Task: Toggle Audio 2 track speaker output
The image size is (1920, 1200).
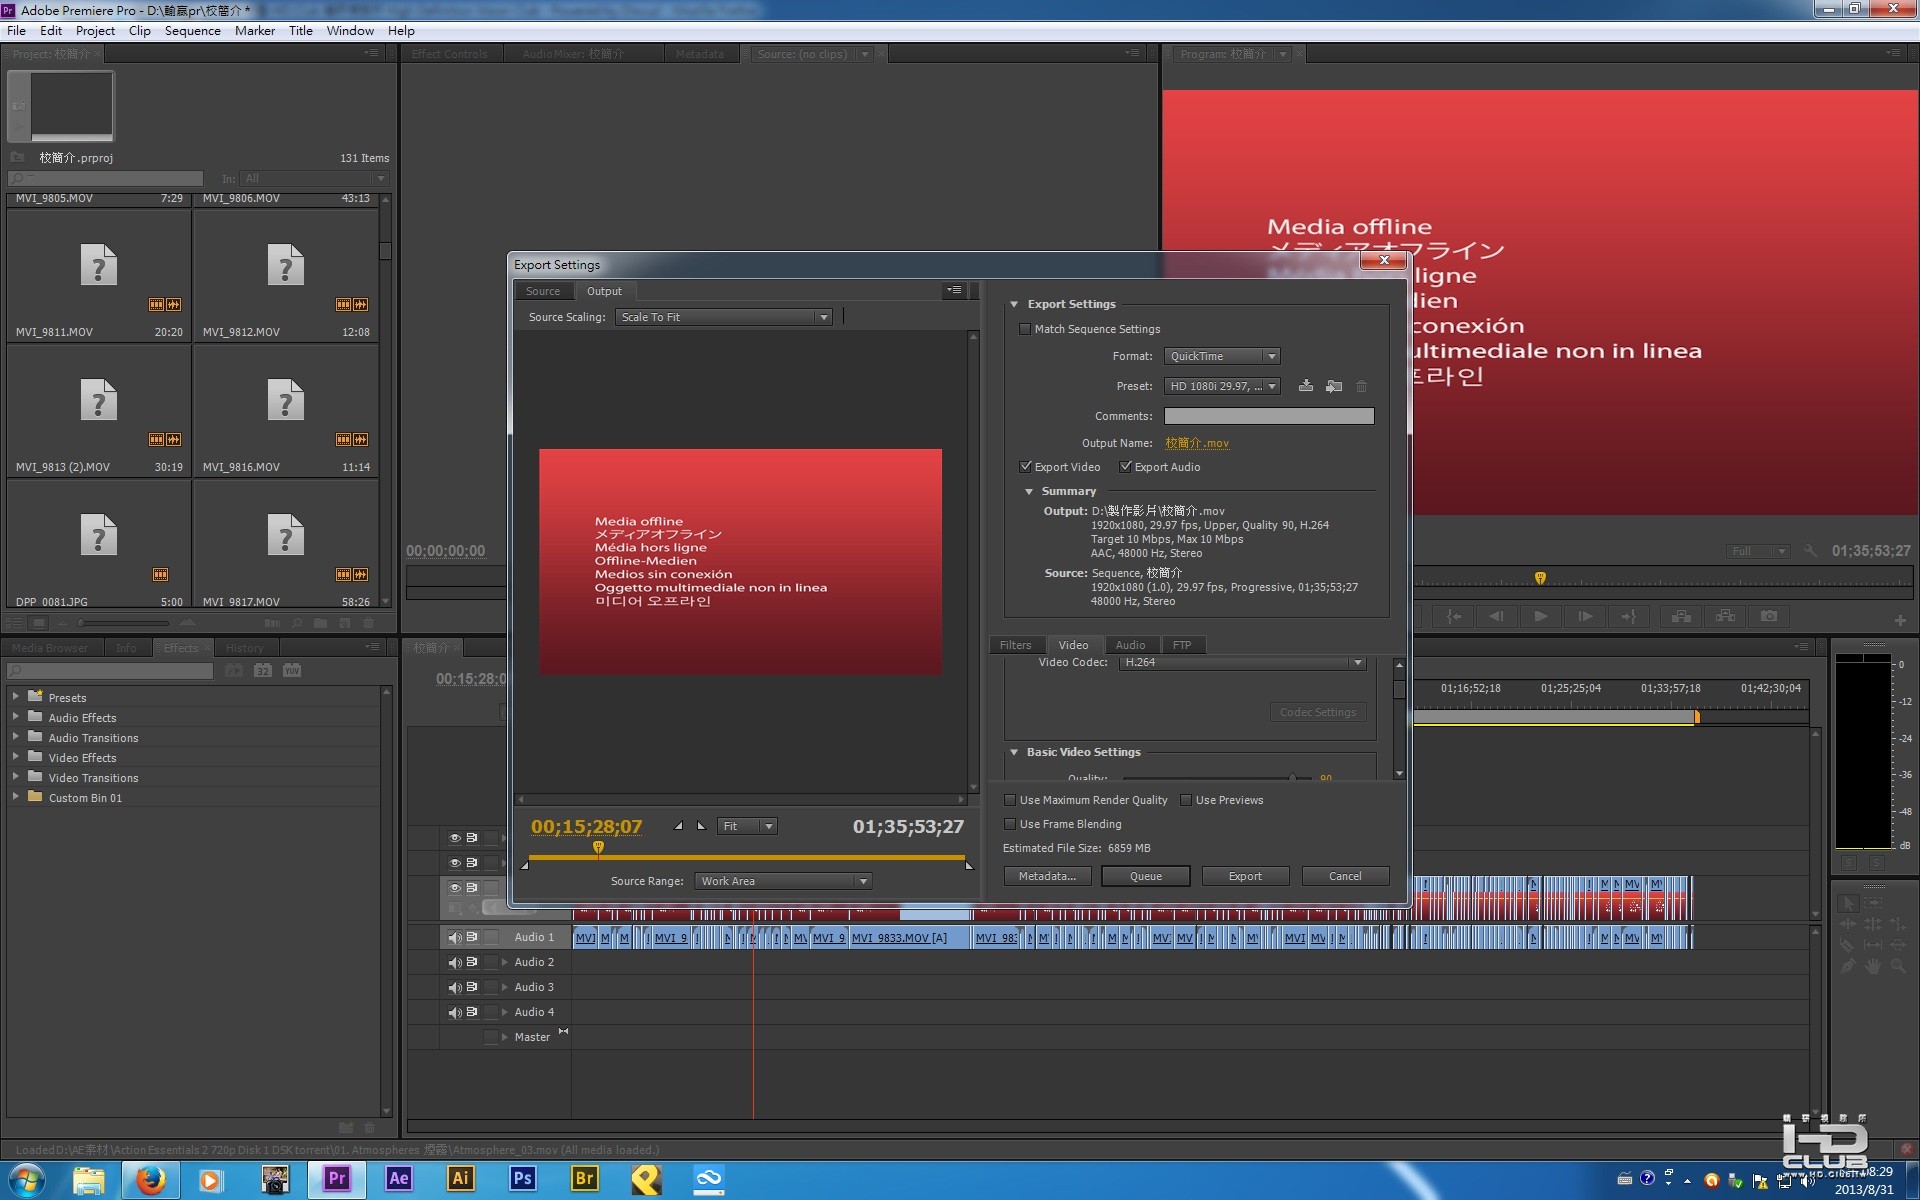Action: coord(455,962)
